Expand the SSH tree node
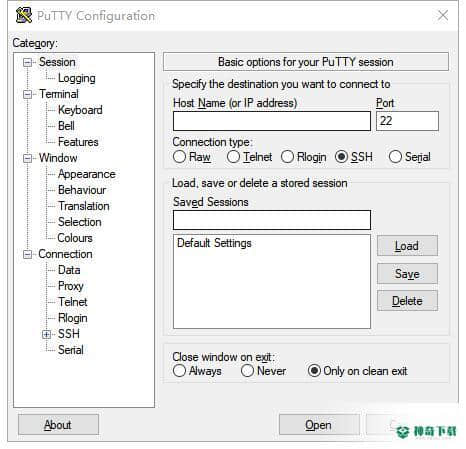This screenshot has height=449, width=466. click(47, 334)
